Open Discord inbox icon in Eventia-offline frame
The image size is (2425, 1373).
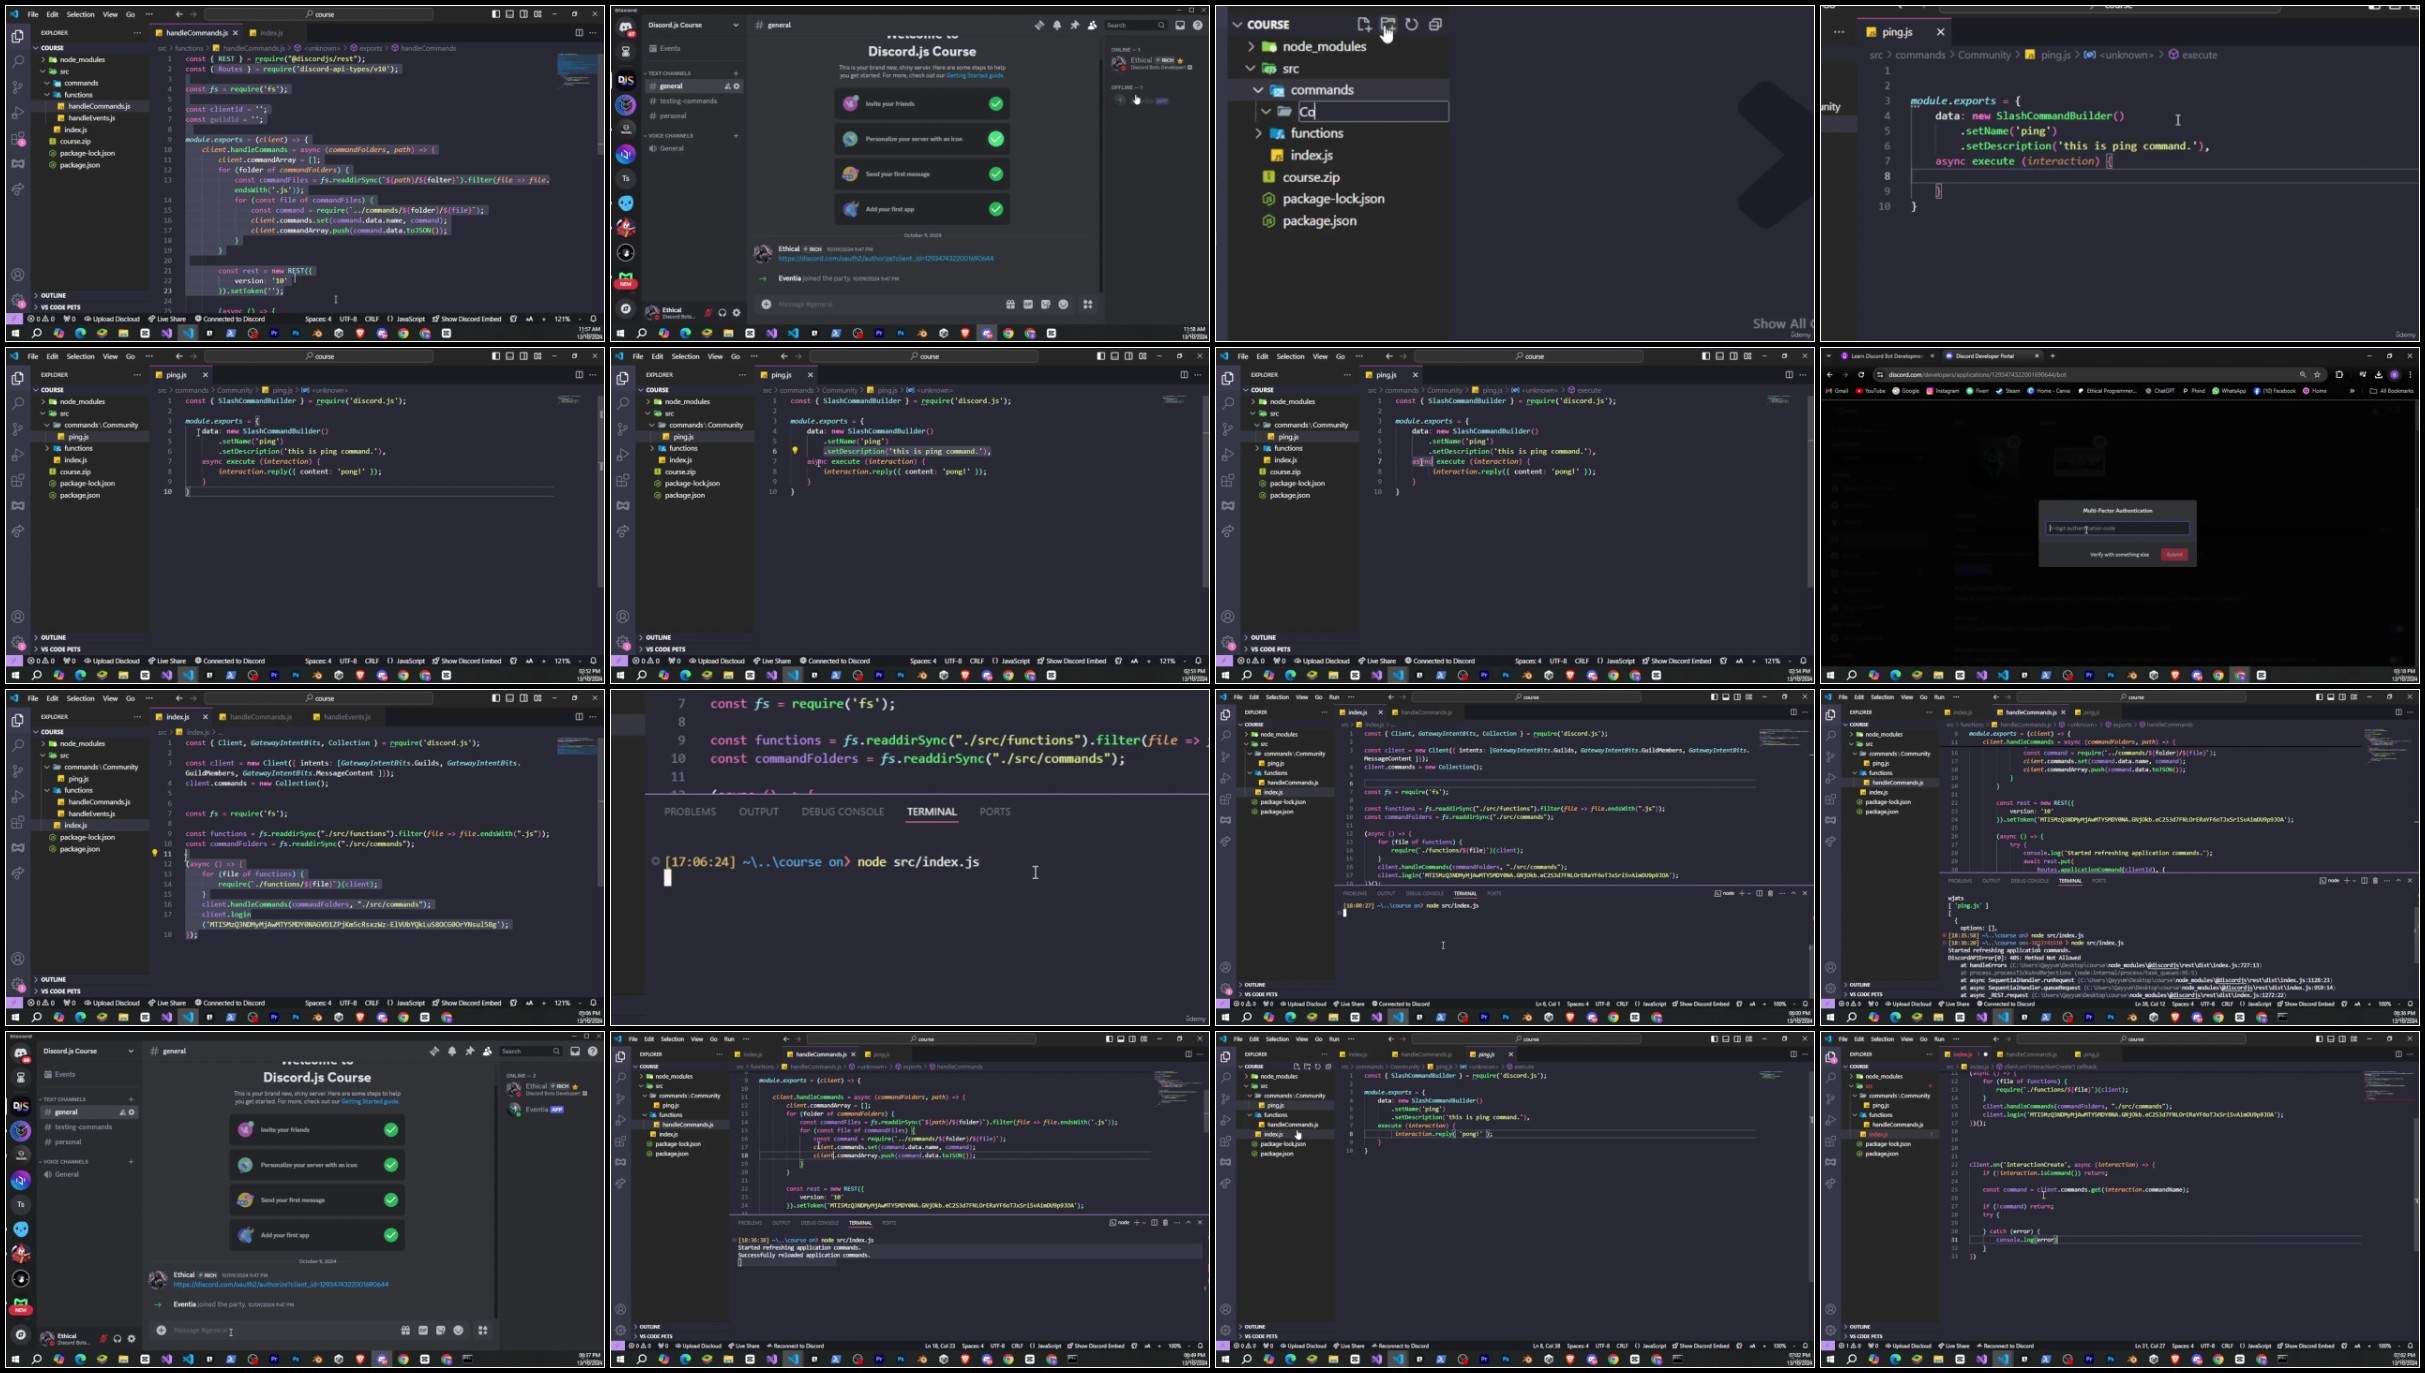1180,25
